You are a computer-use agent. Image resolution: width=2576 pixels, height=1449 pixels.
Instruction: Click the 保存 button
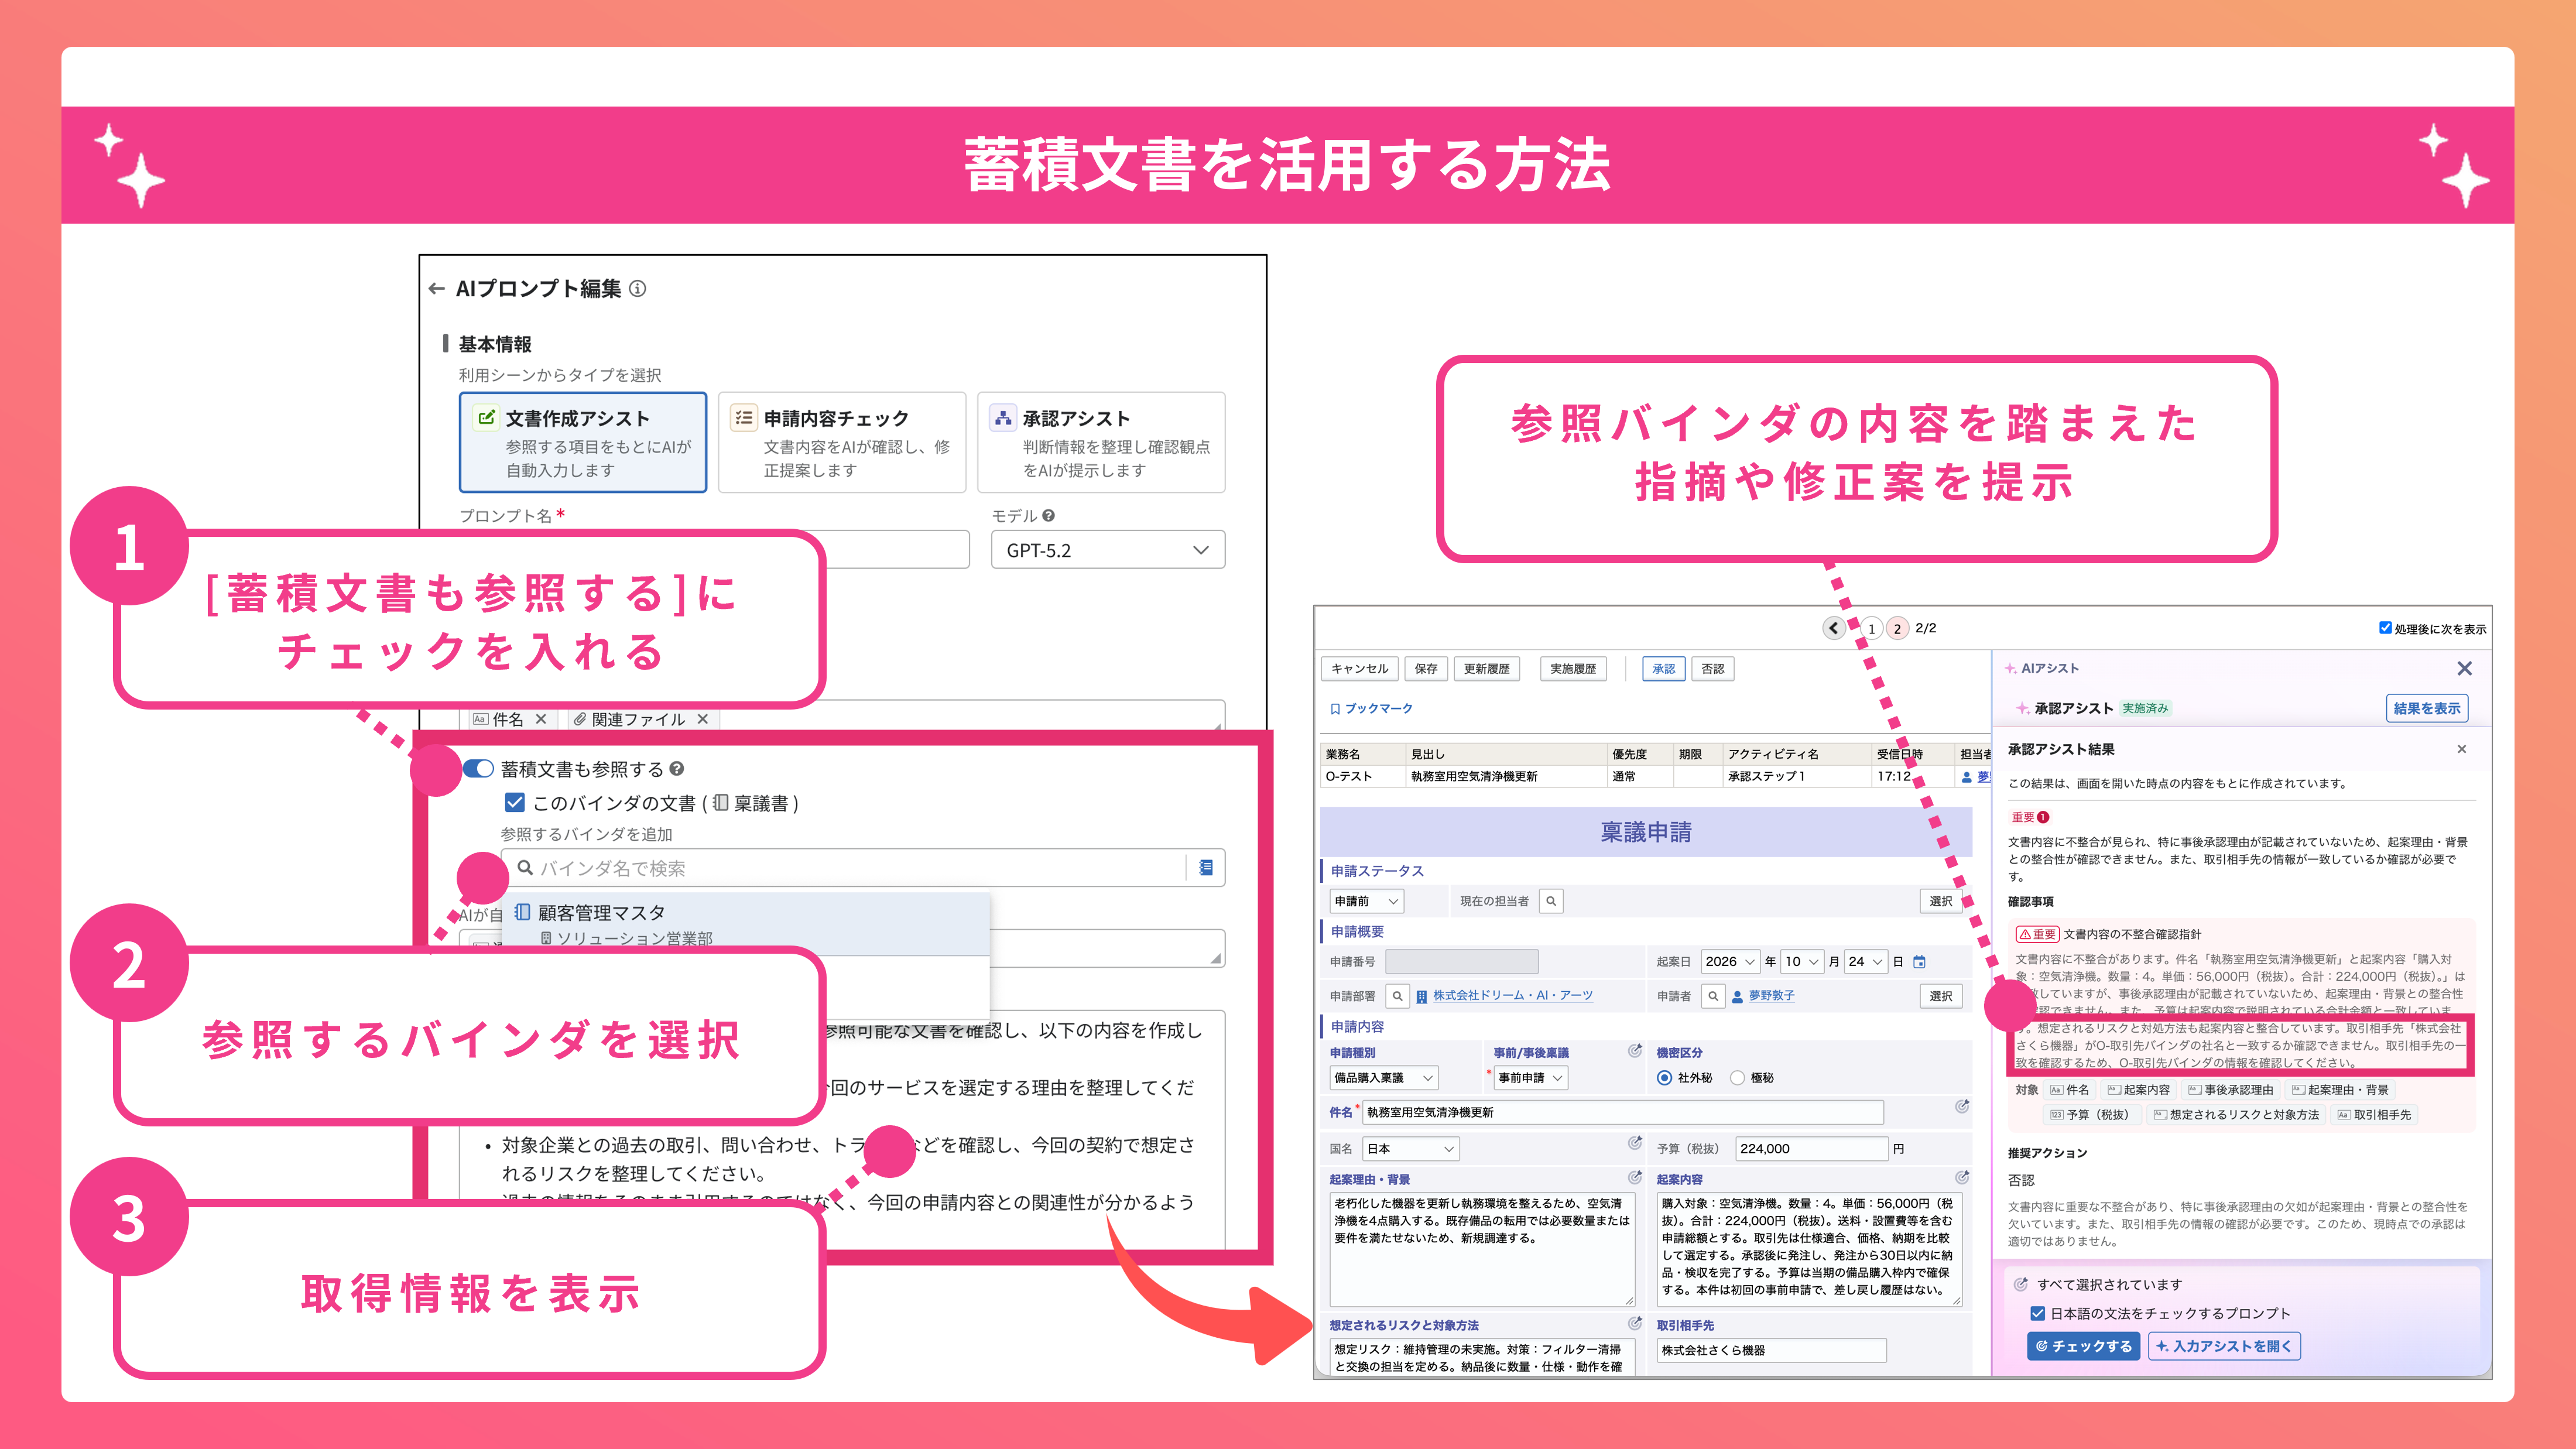click(x=1426, y=669)
